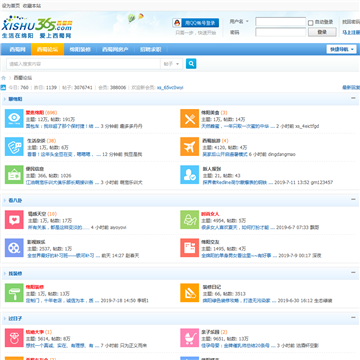Open the 装修日记 forum title link
Image resolution: width=360 pixels, height=360 pixels.
click(212, 287)
